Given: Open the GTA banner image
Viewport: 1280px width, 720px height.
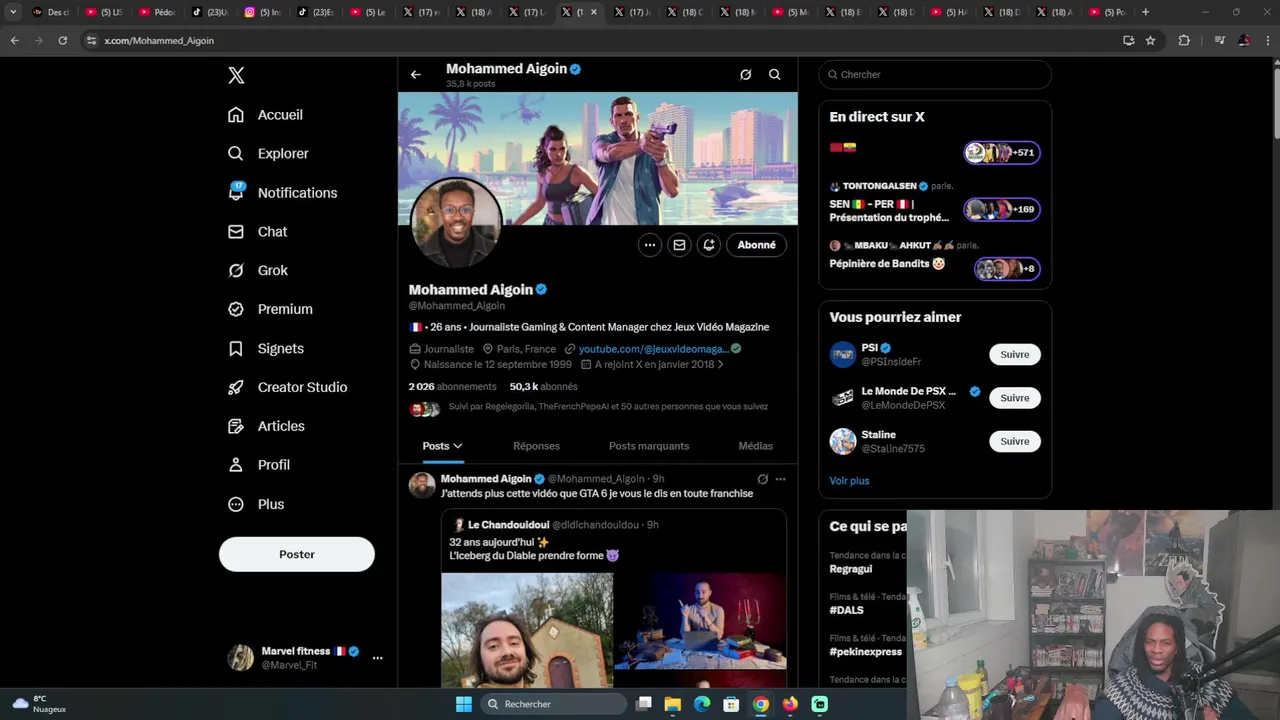Looking at the screenshot, I should click(598, 158).
